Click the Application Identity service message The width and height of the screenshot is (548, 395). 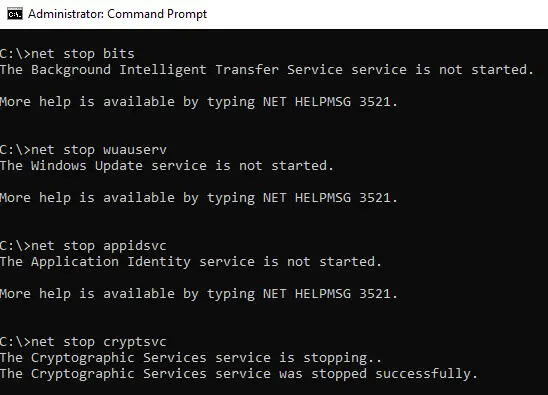click(x=191, y=262)
